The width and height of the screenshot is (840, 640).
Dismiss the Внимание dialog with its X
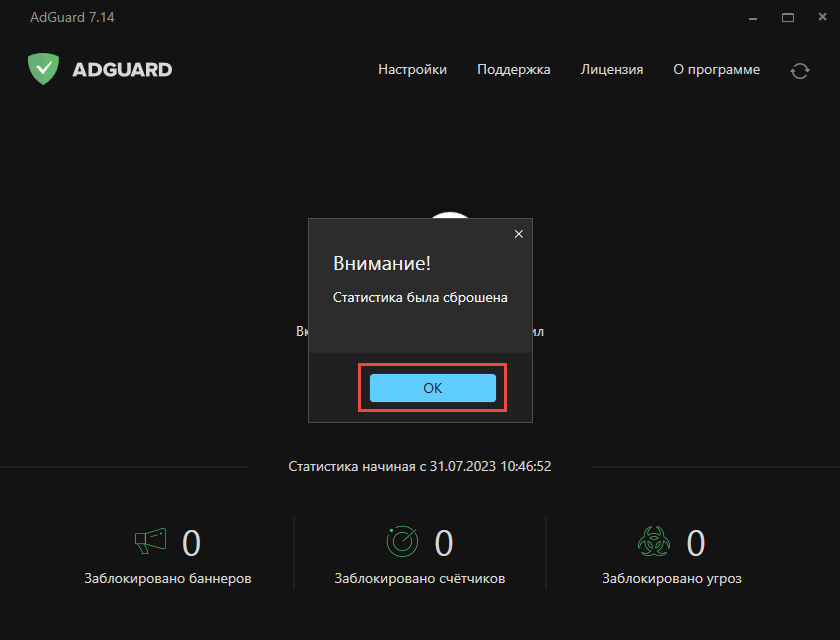coord(518,233)
